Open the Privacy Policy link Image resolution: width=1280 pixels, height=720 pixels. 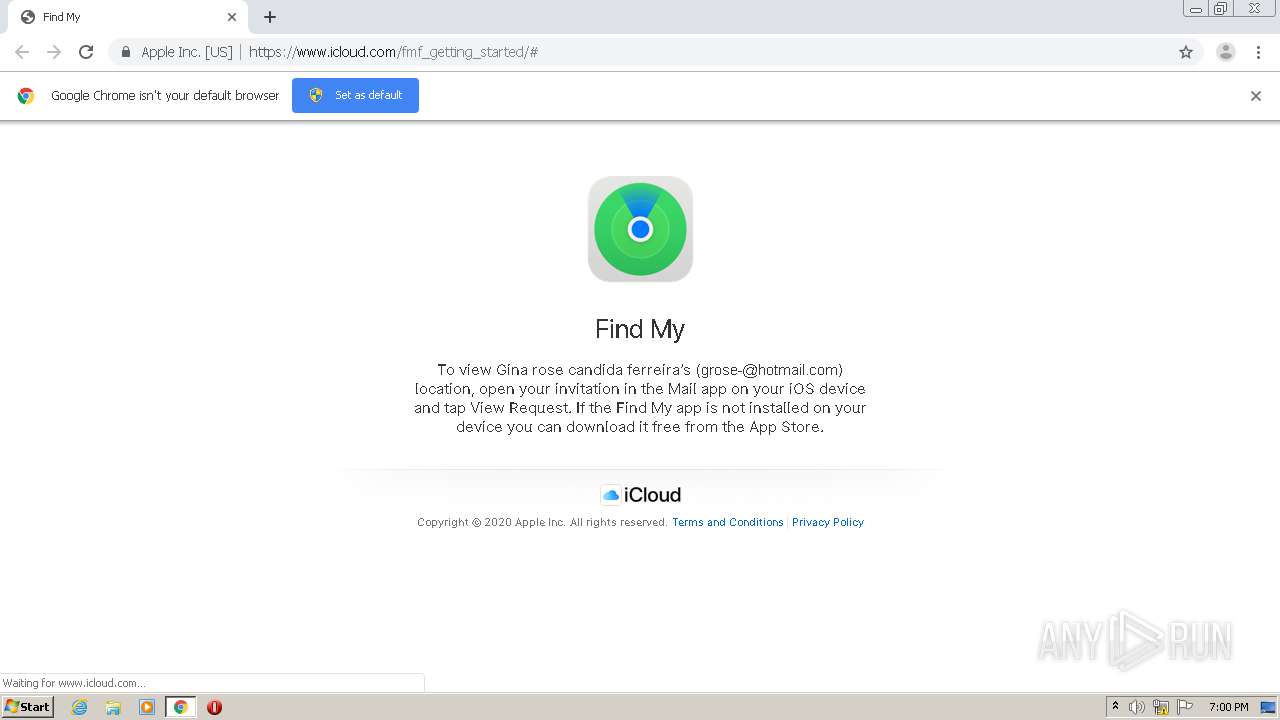pos(828,522)
